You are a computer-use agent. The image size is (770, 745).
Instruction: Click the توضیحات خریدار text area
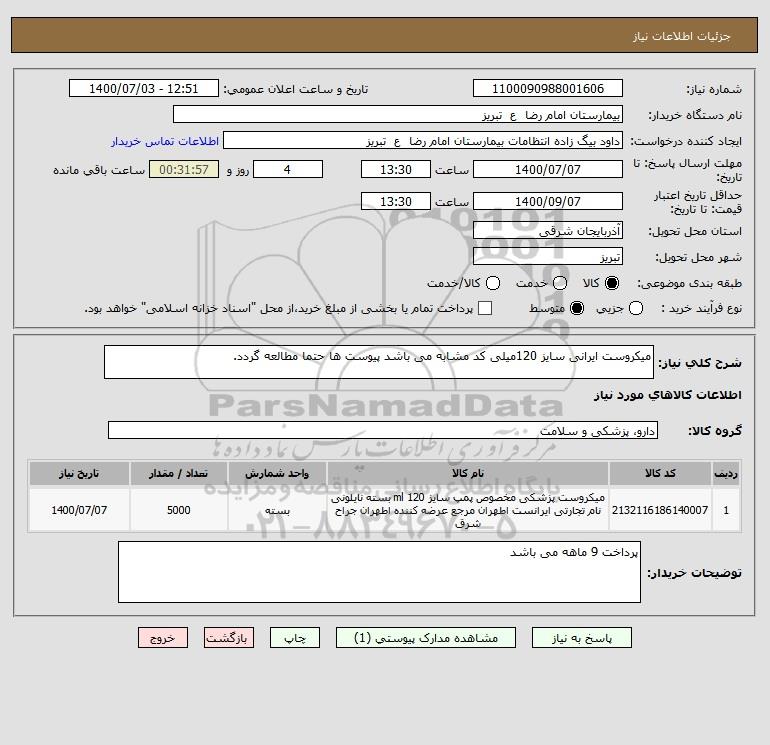379,572
